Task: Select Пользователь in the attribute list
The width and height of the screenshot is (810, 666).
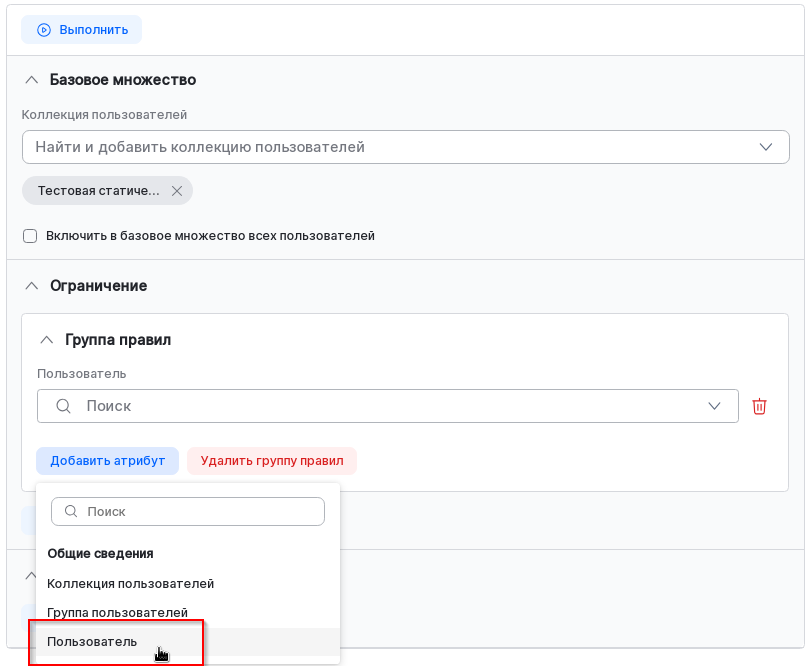Action: point(93,641)
